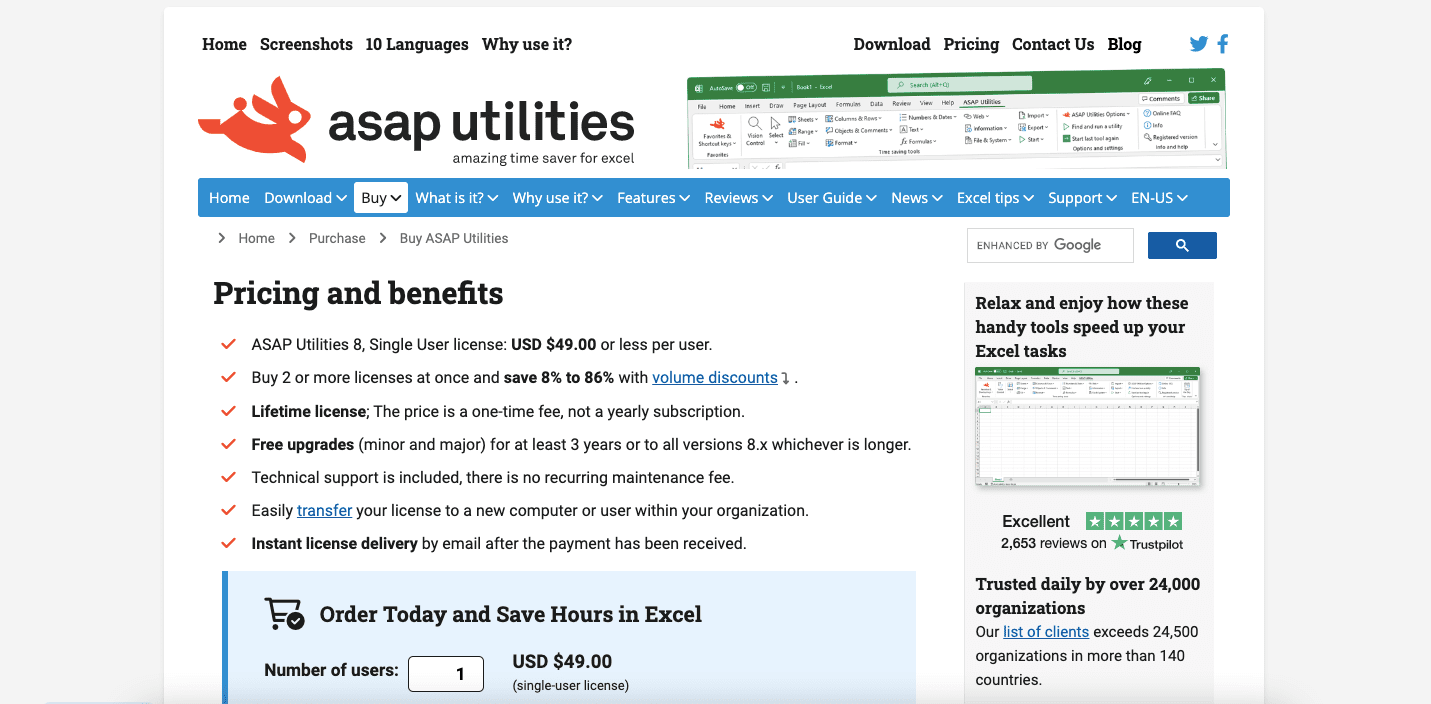Expand the Support dropdown
The image size is (1431, 704).
1082,198
